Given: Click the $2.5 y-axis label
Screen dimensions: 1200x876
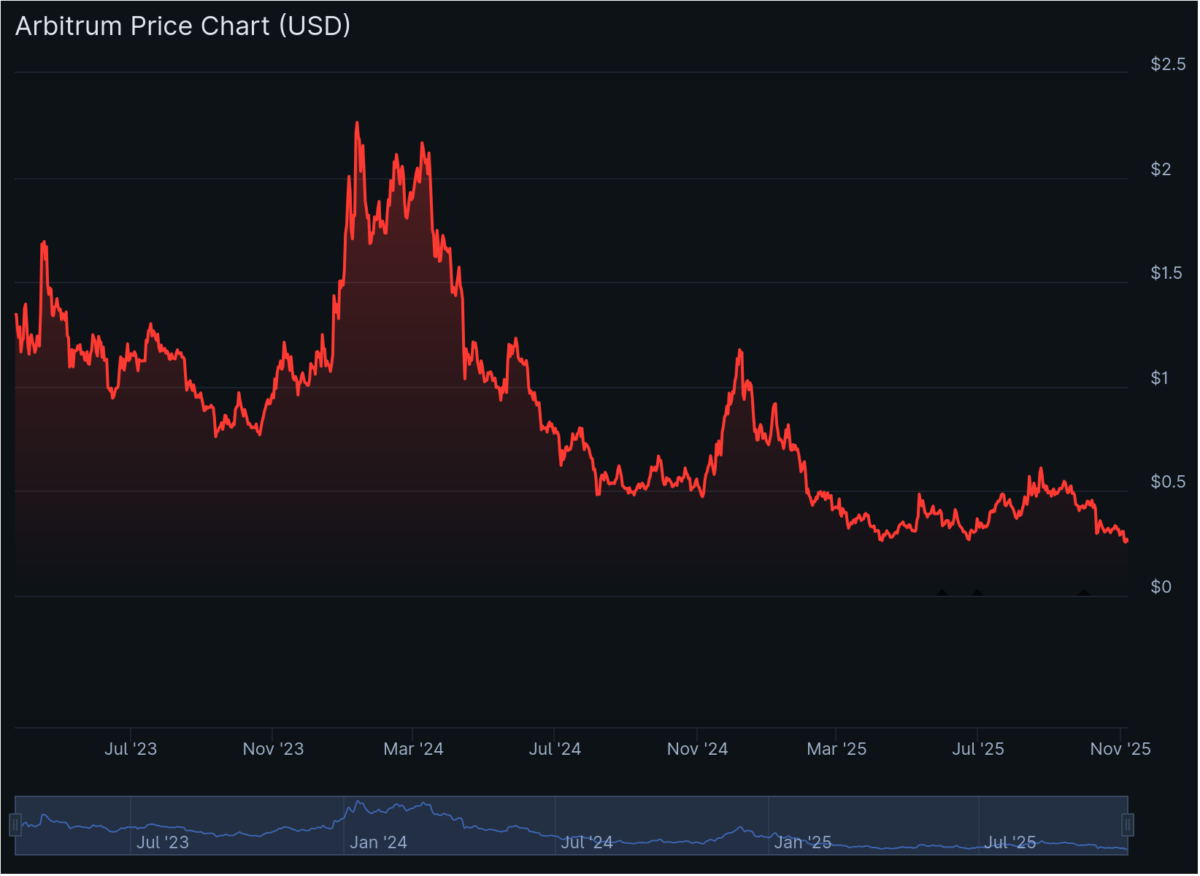Looking at the screenshot, I should click(1168, 65).
